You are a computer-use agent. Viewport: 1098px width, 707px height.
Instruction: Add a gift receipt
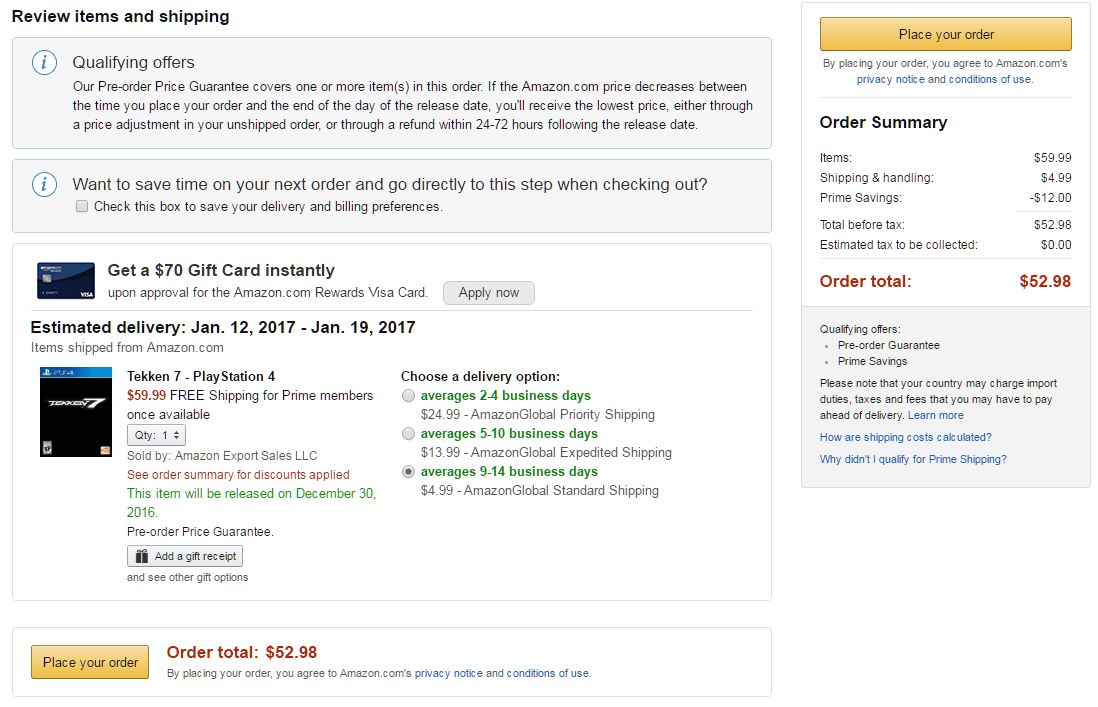pos(185,556)
